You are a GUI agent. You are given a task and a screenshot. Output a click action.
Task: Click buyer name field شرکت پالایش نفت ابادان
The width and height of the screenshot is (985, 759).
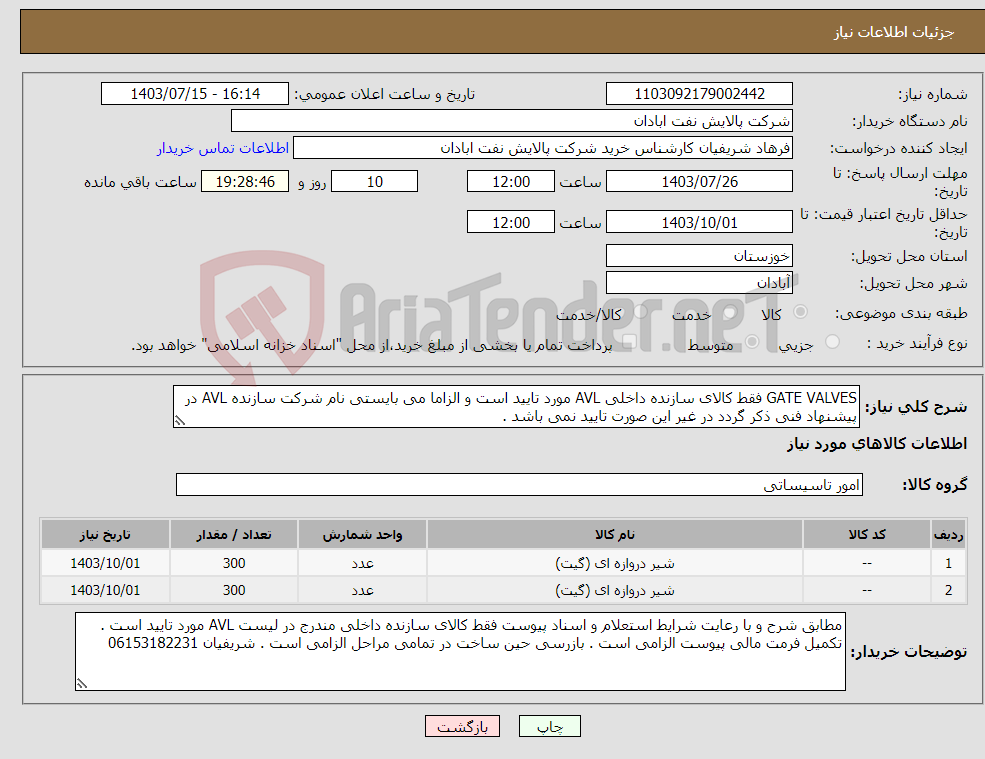point(512,121)
